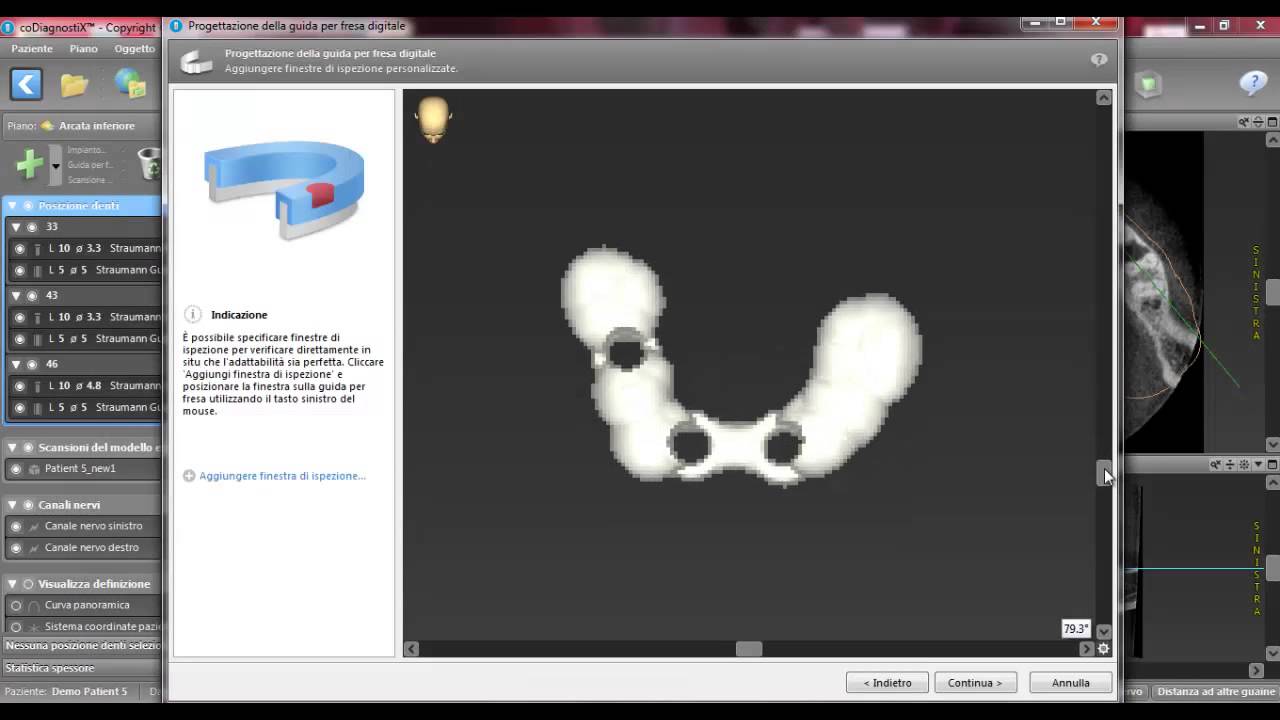Toggle visibility of Patient 5_new1 scan
This screenshot has width=1280, height=720.
click(x=16, y=469)
